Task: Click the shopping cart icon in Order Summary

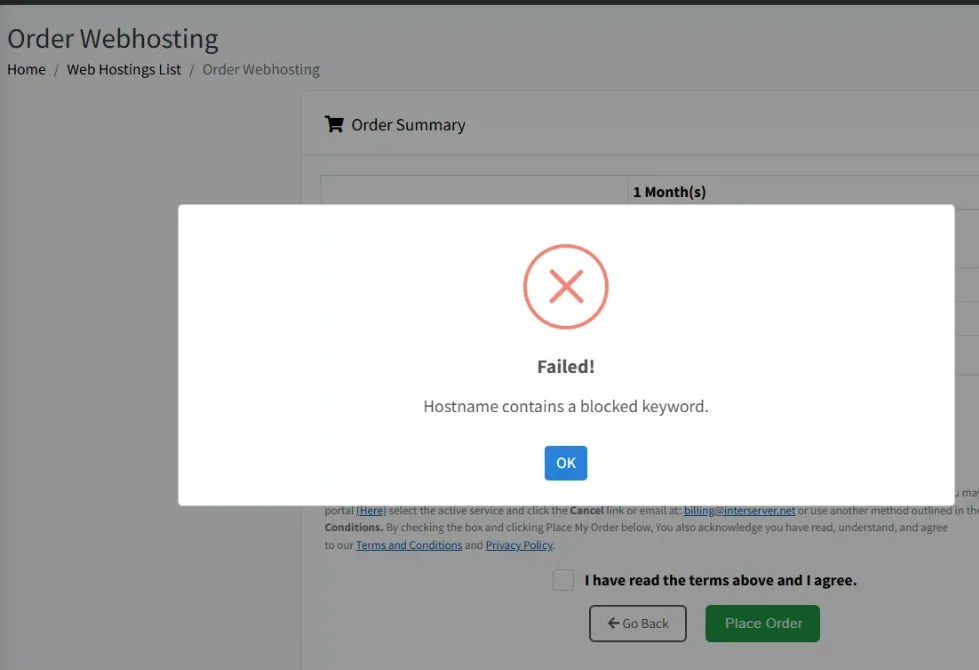Action: click(x=334, y=124)
